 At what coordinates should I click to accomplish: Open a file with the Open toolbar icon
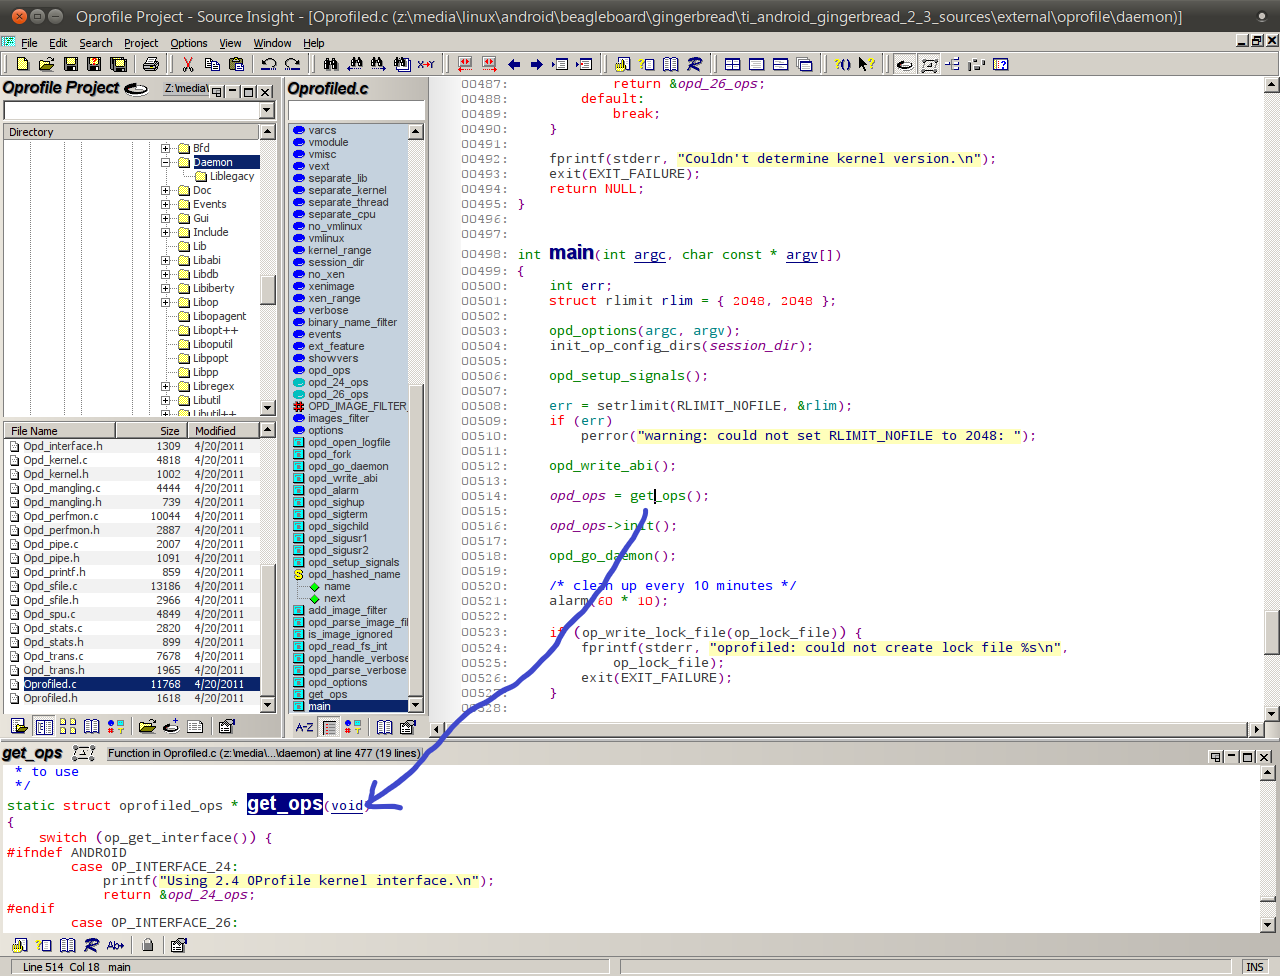tap(46, 64)
